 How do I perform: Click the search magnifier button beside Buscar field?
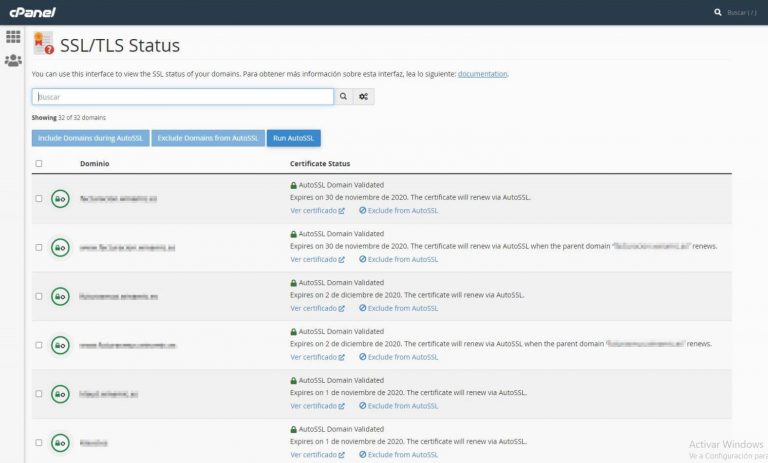click(x=343, y=97)
